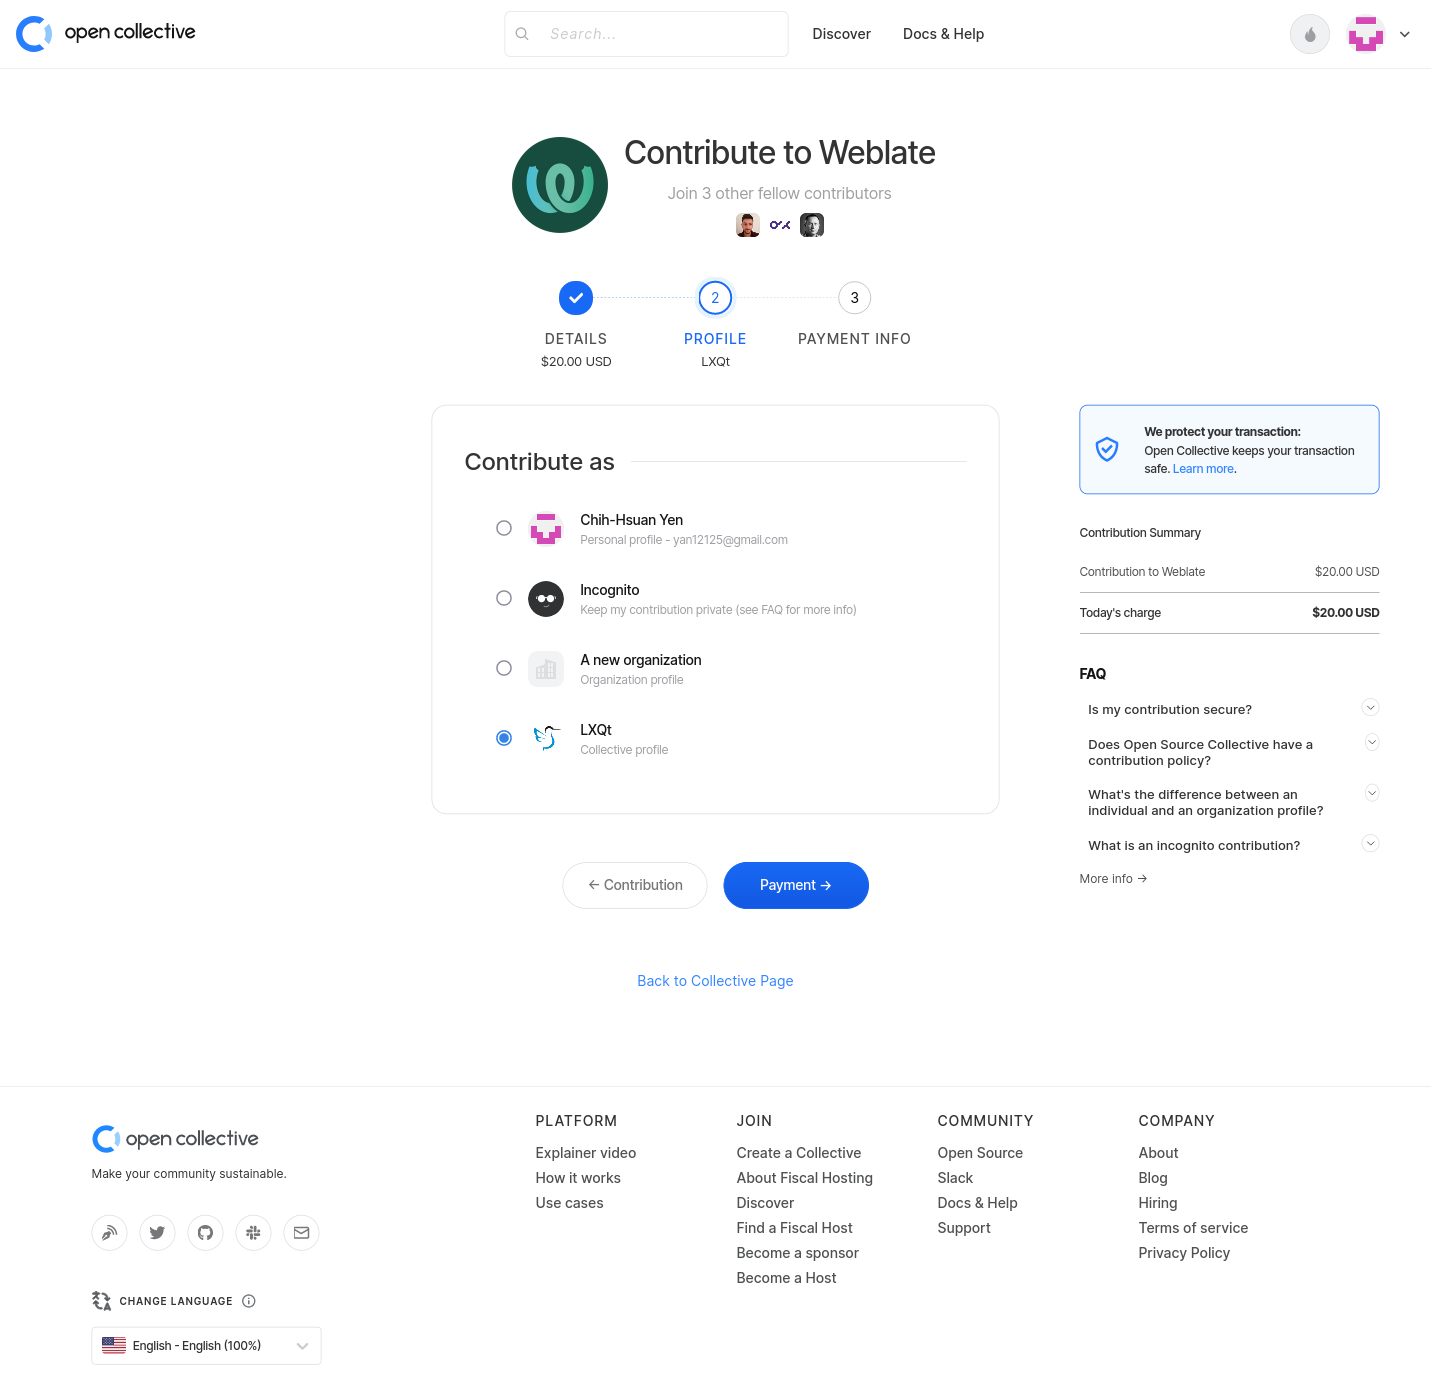Open the footer Discover link under Join
This screenshot has width=1431, height=1383.
(x=765, y=1203)
